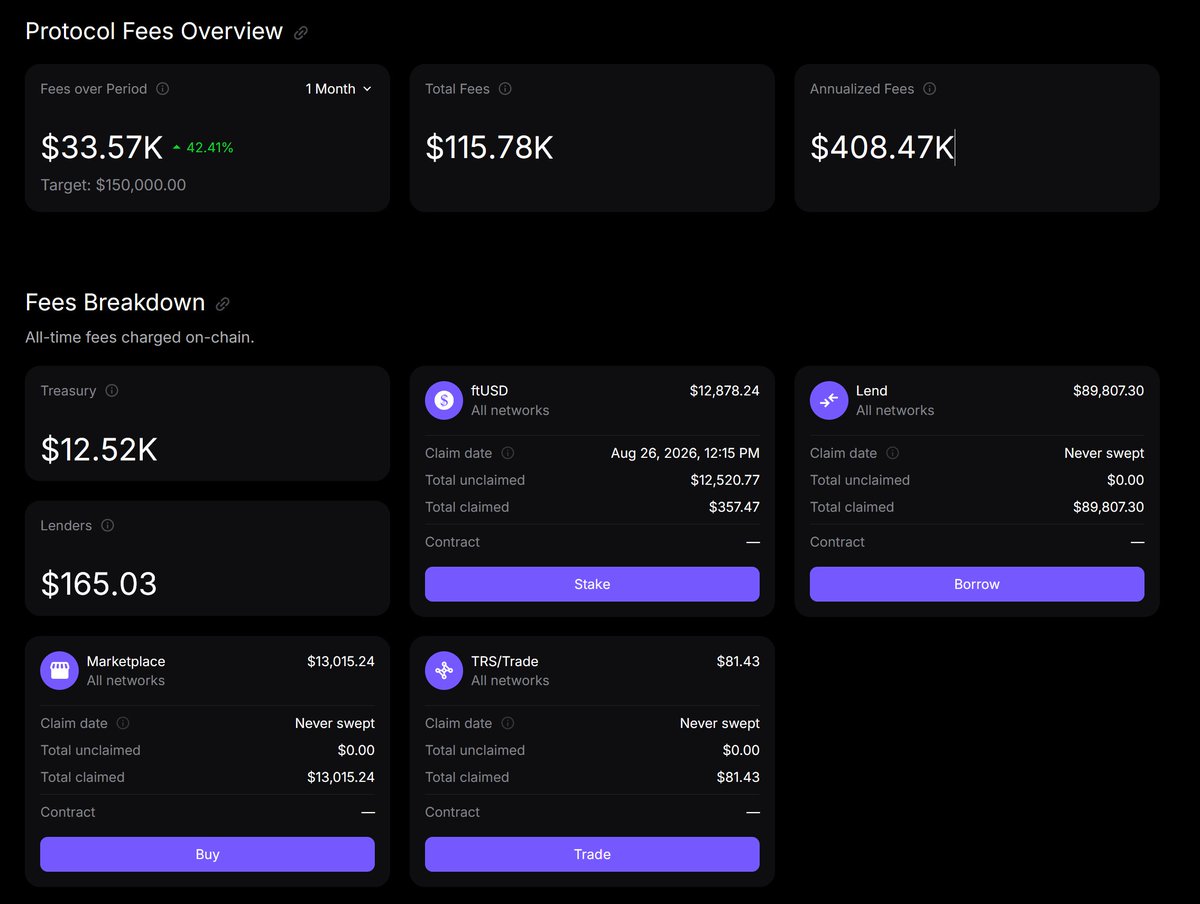This screenshot has height=904, width=1200.
Task: Info icon by ftUSD Claim date
Action: pyautogui.click(x=508, y=453)
